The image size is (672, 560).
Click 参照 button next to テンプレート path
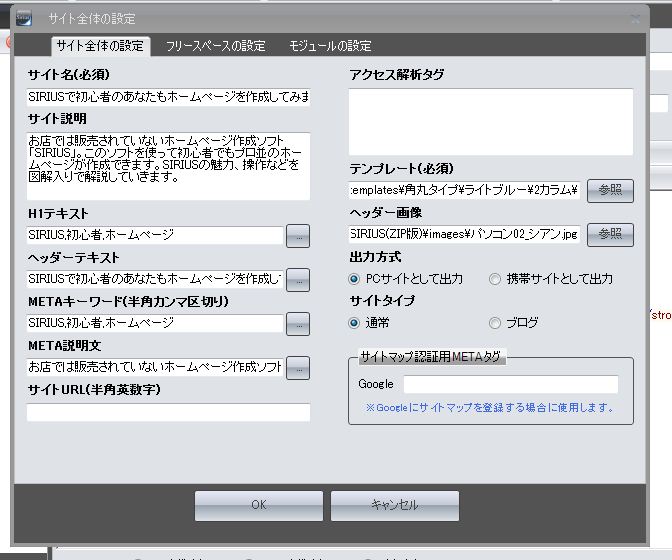[x=610, y=191]
